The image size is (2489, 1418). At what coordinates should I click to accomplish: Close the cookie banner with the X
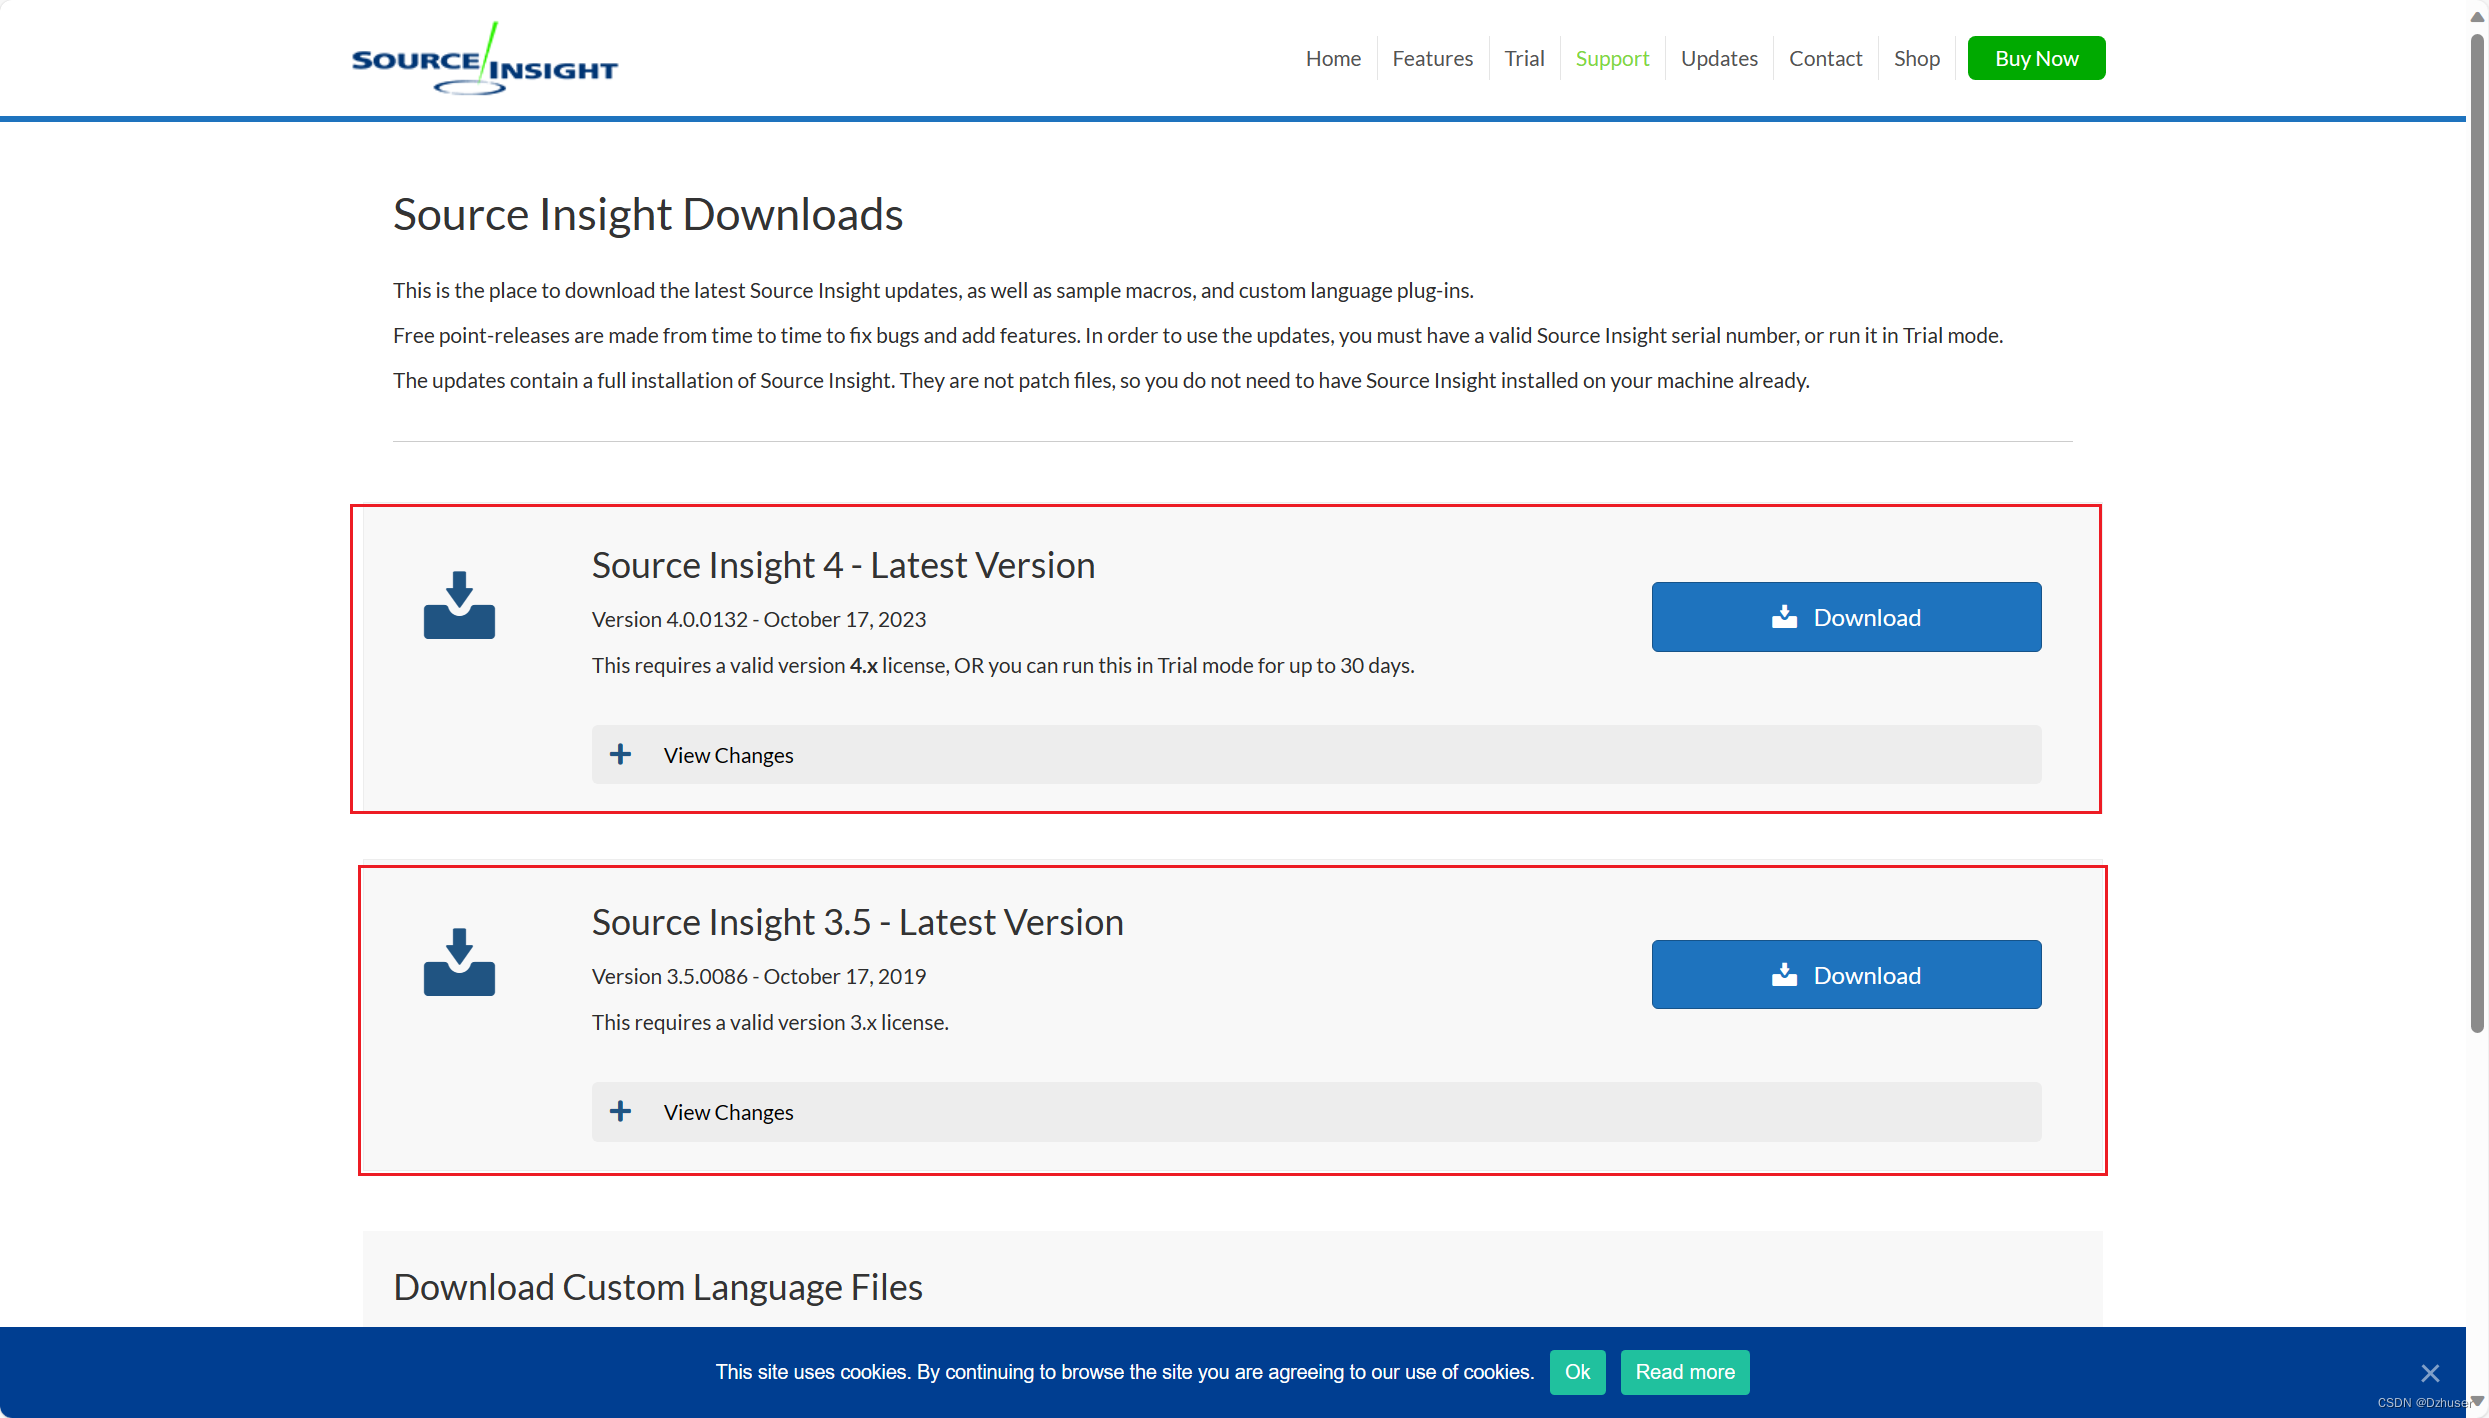pos(2430,1373)
